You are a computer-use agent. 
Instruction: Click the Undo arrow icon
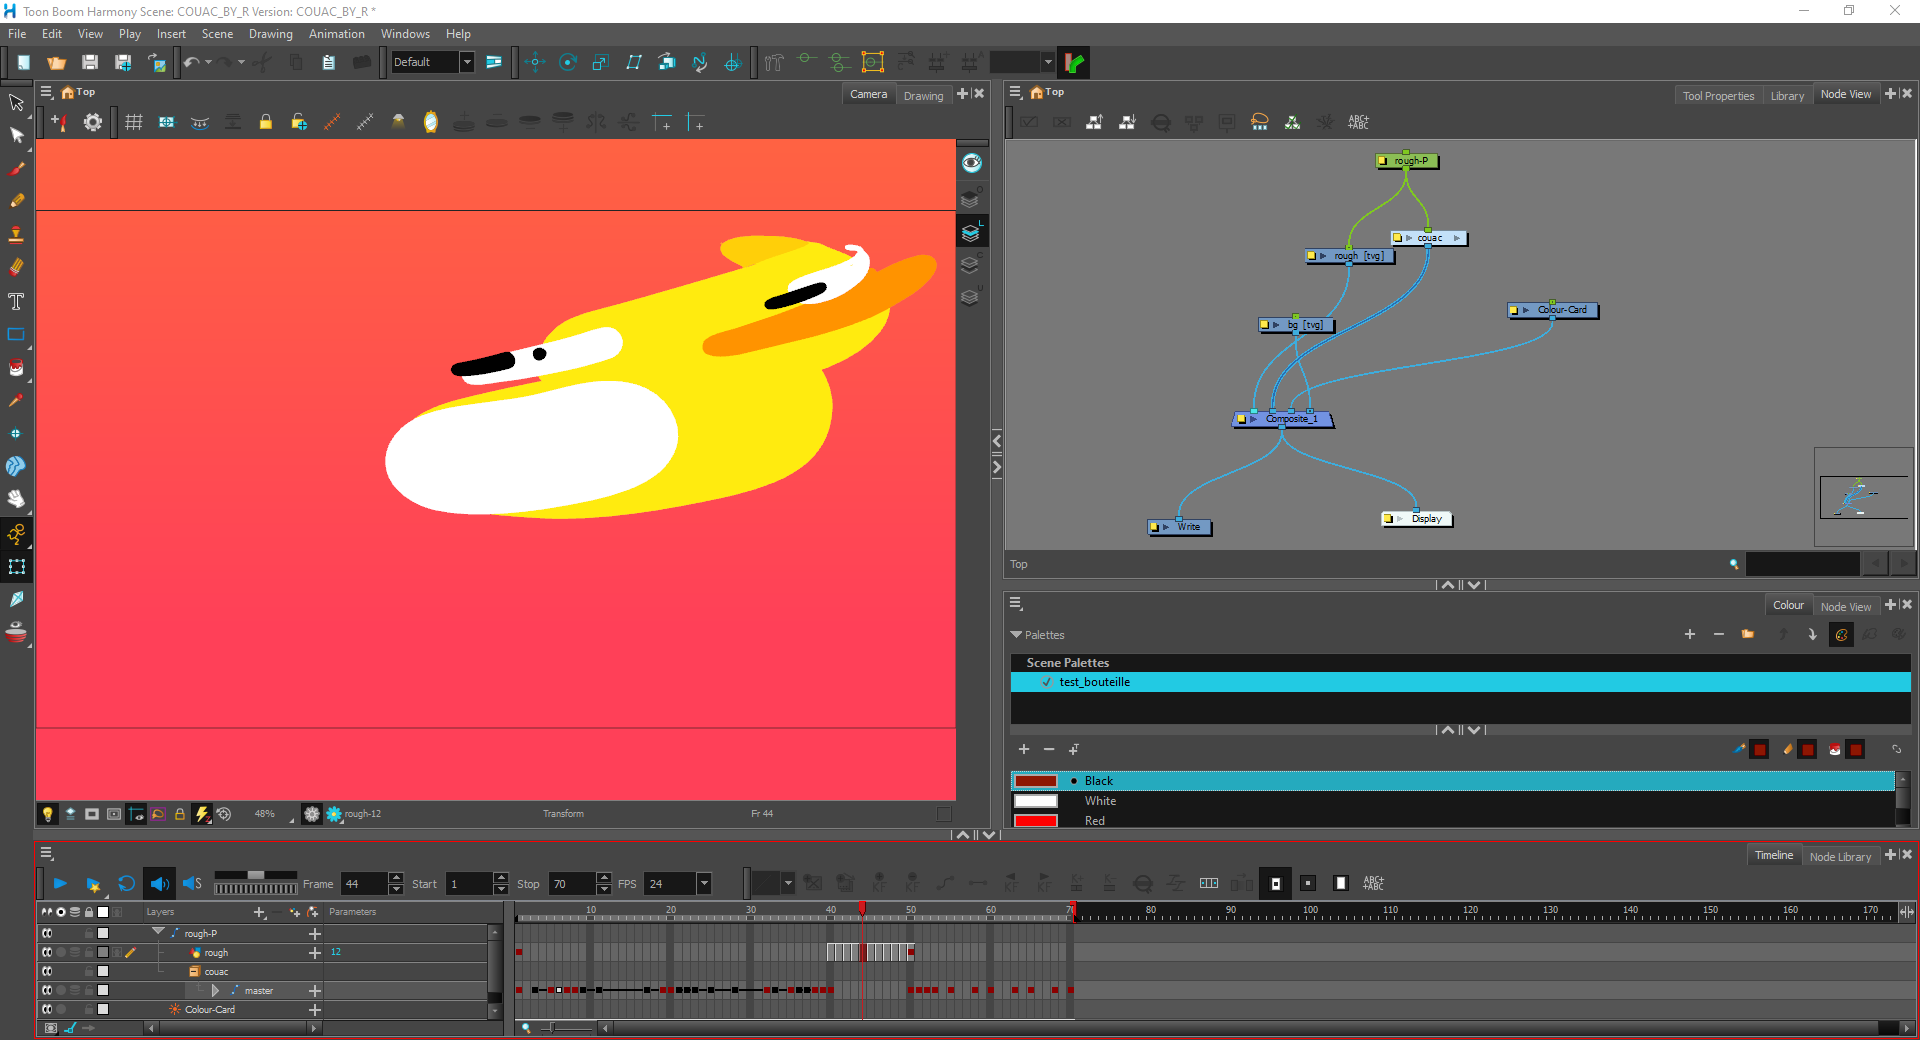point(191,62)
